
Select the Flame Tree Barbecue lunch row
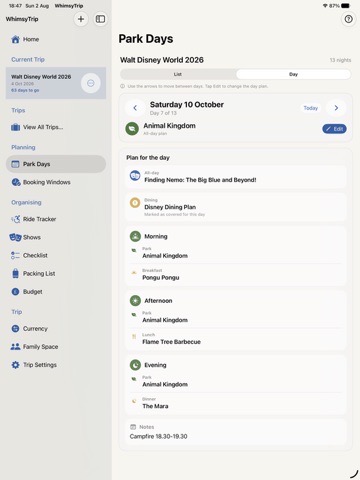pyautogui.click(x=236, y=339)
